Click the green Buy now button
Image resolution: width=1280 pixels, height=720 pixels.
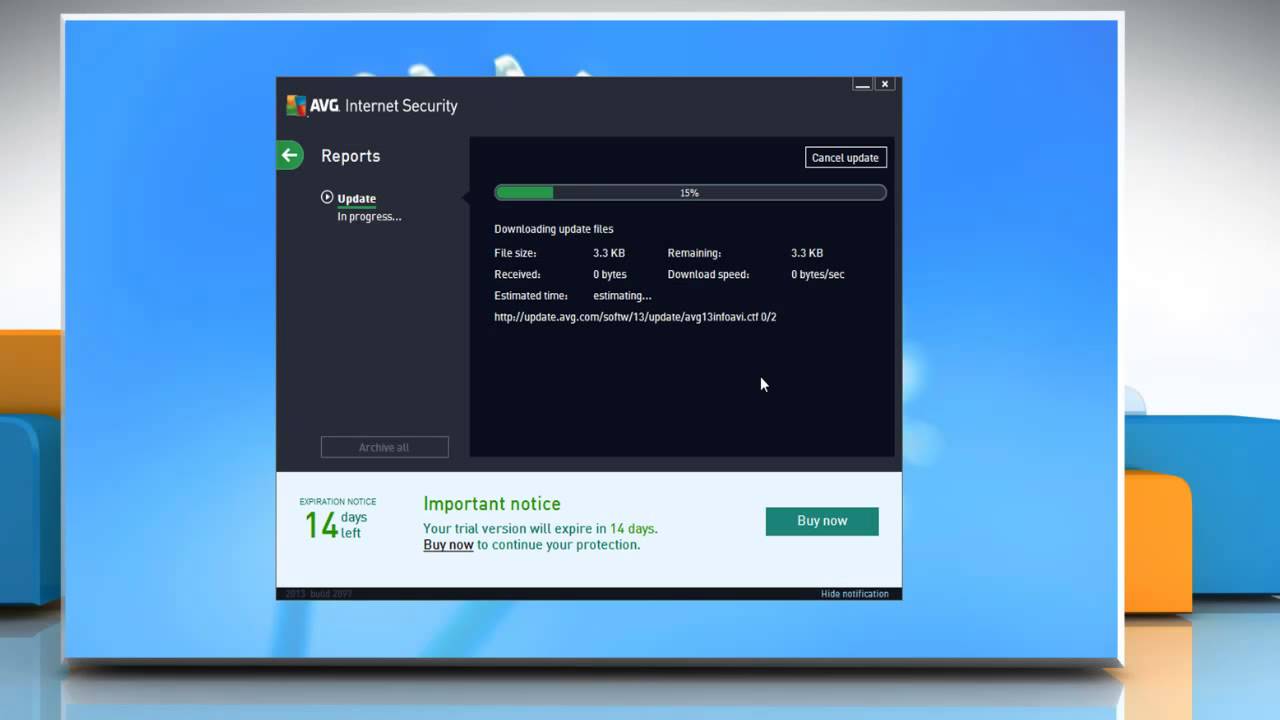(822, 521)
